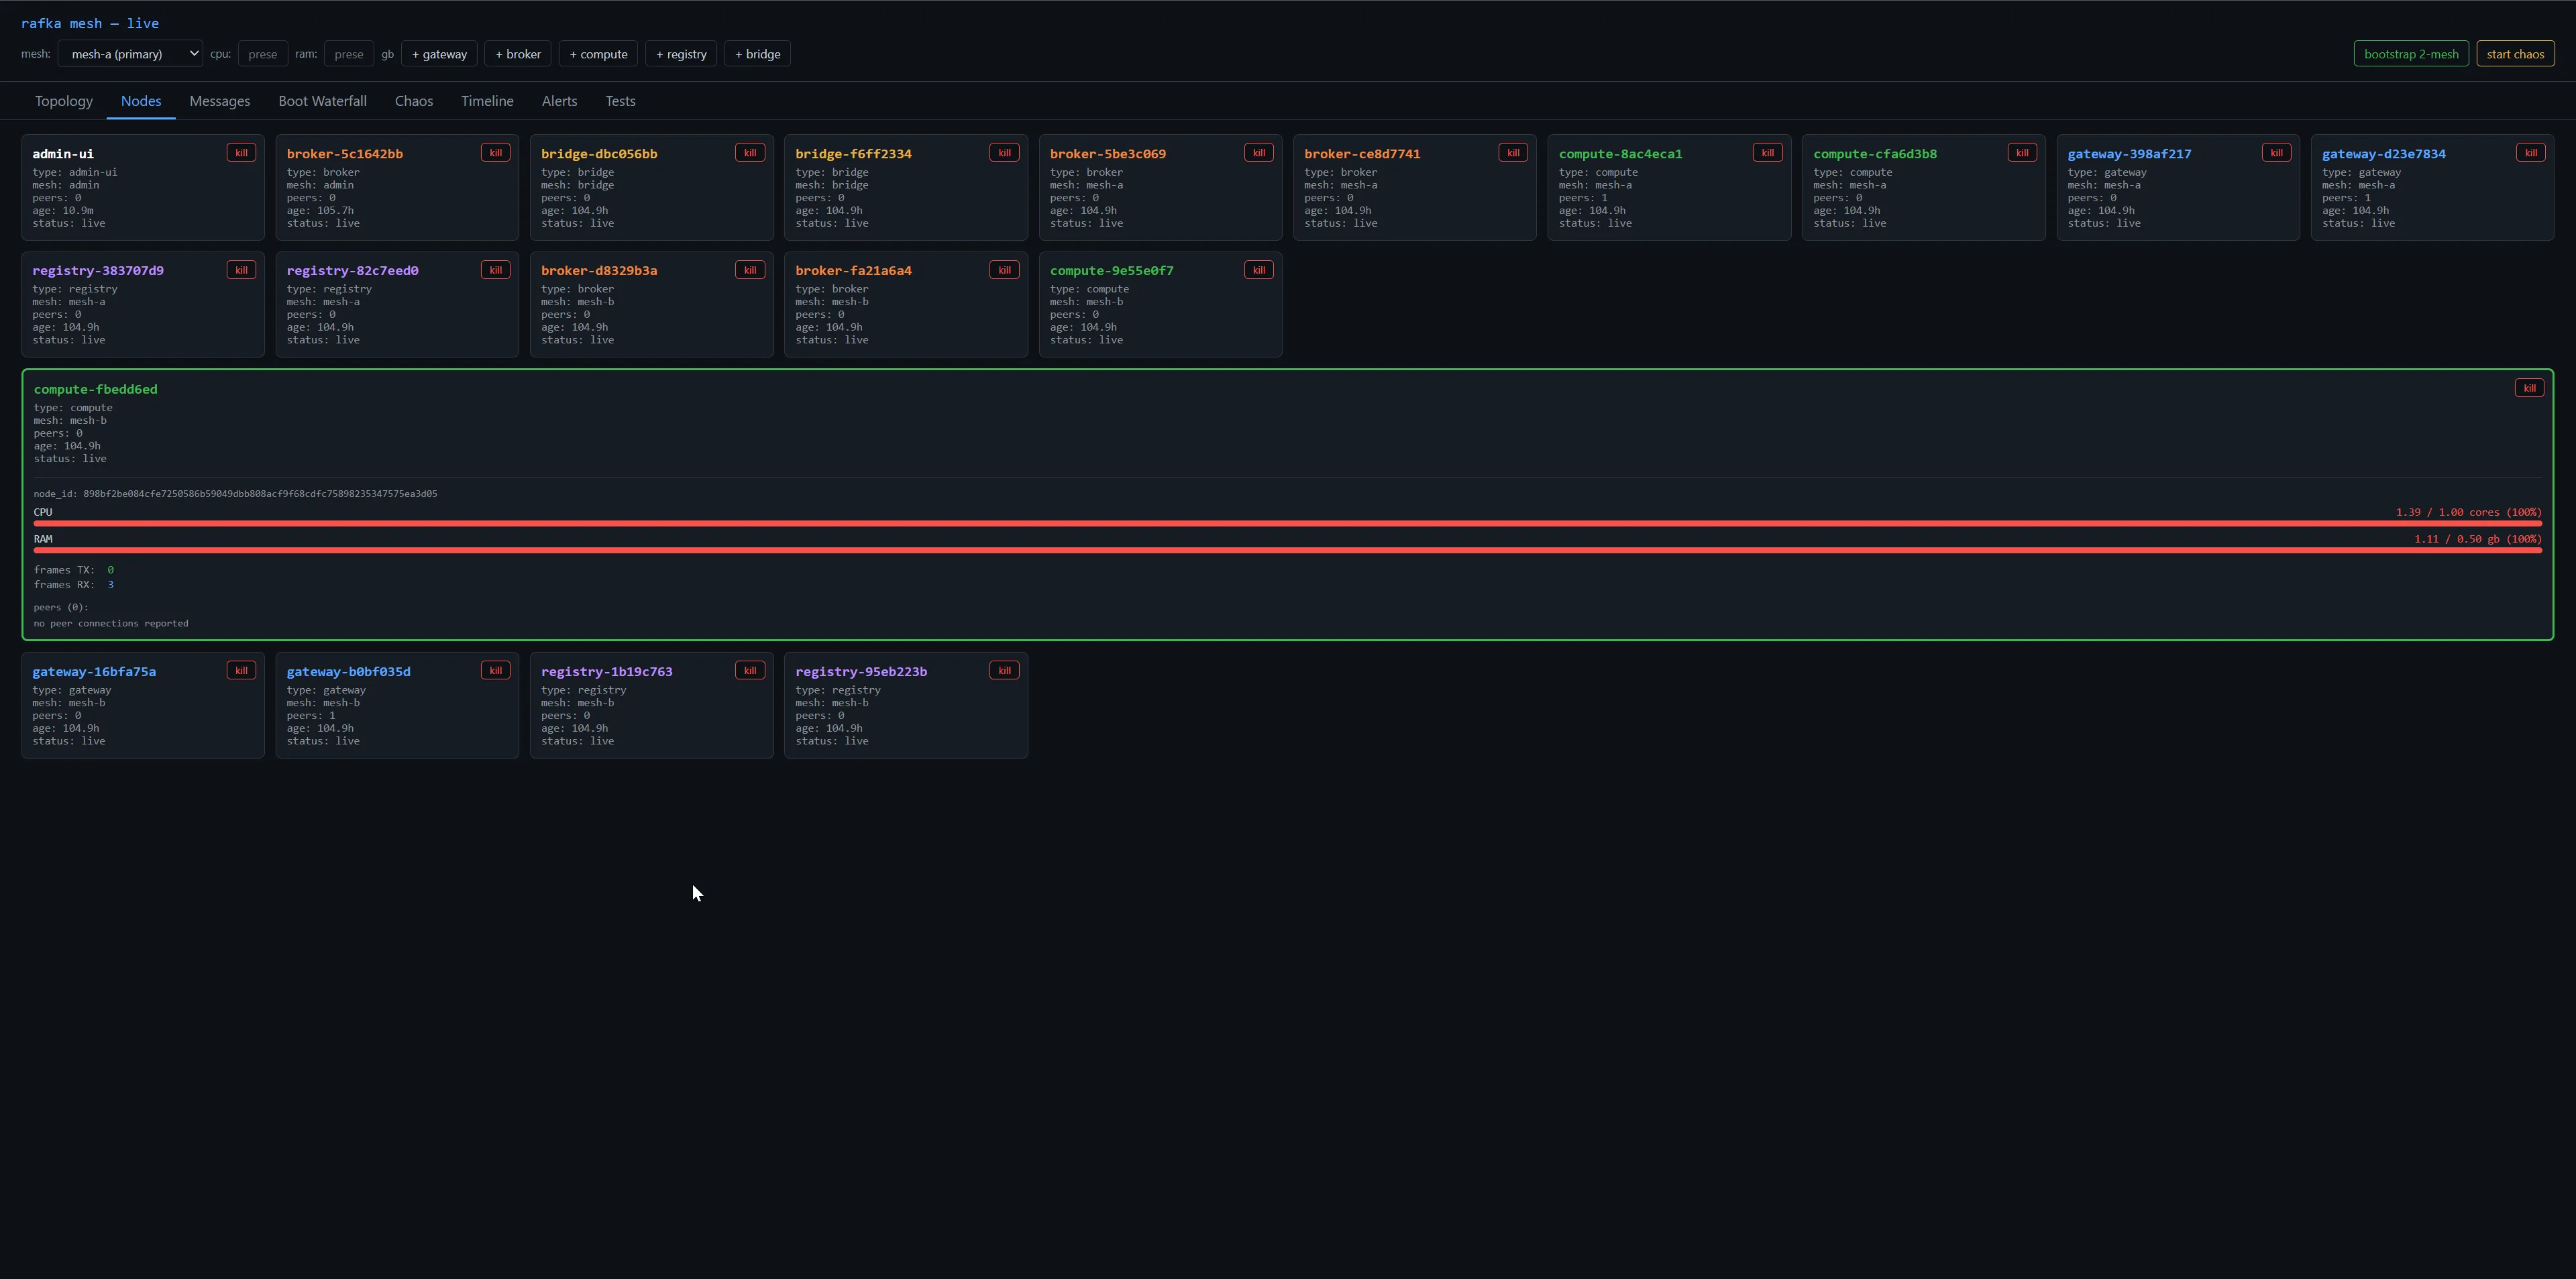Open the Alerts tab
The image size is (2576, 1279).
pos(559,101)
